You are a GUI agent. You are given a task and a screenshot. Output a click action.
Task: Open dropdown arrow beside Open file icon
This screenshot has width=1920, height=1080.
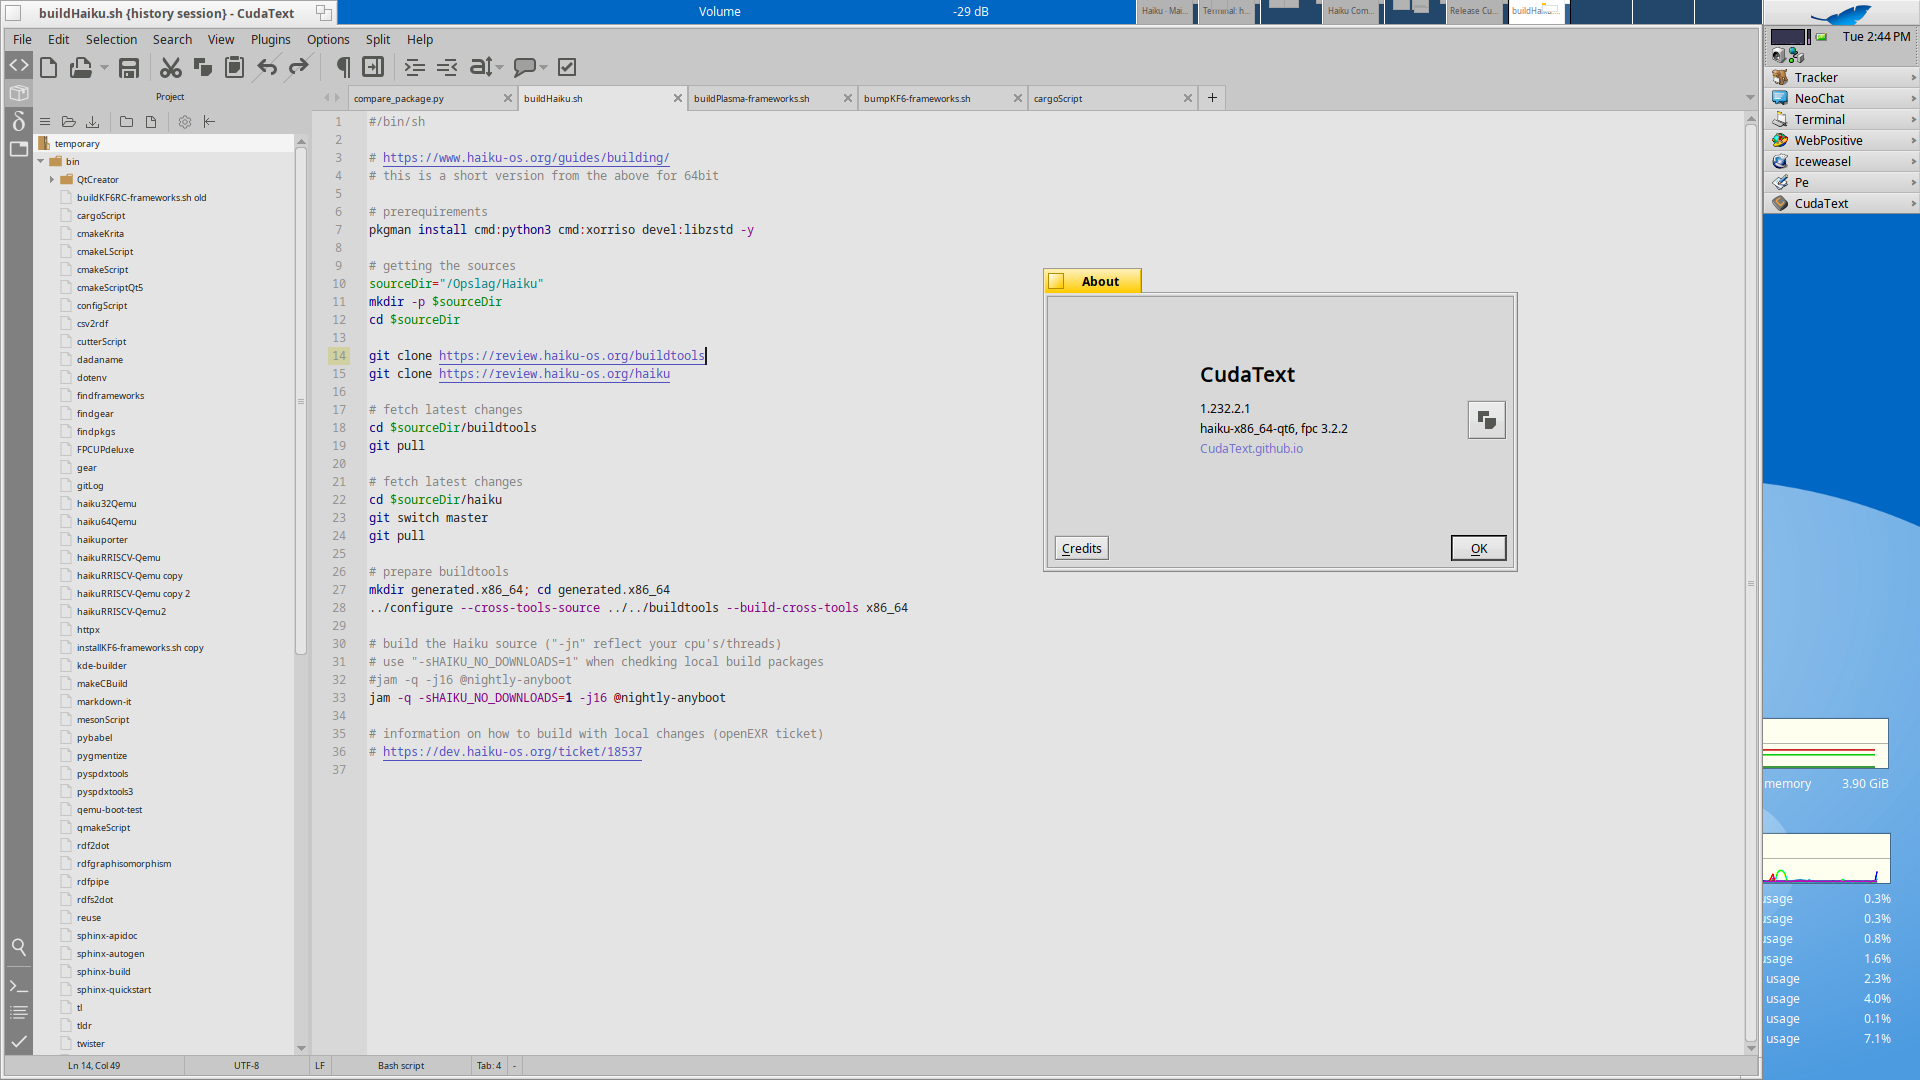tap(104, 68)
